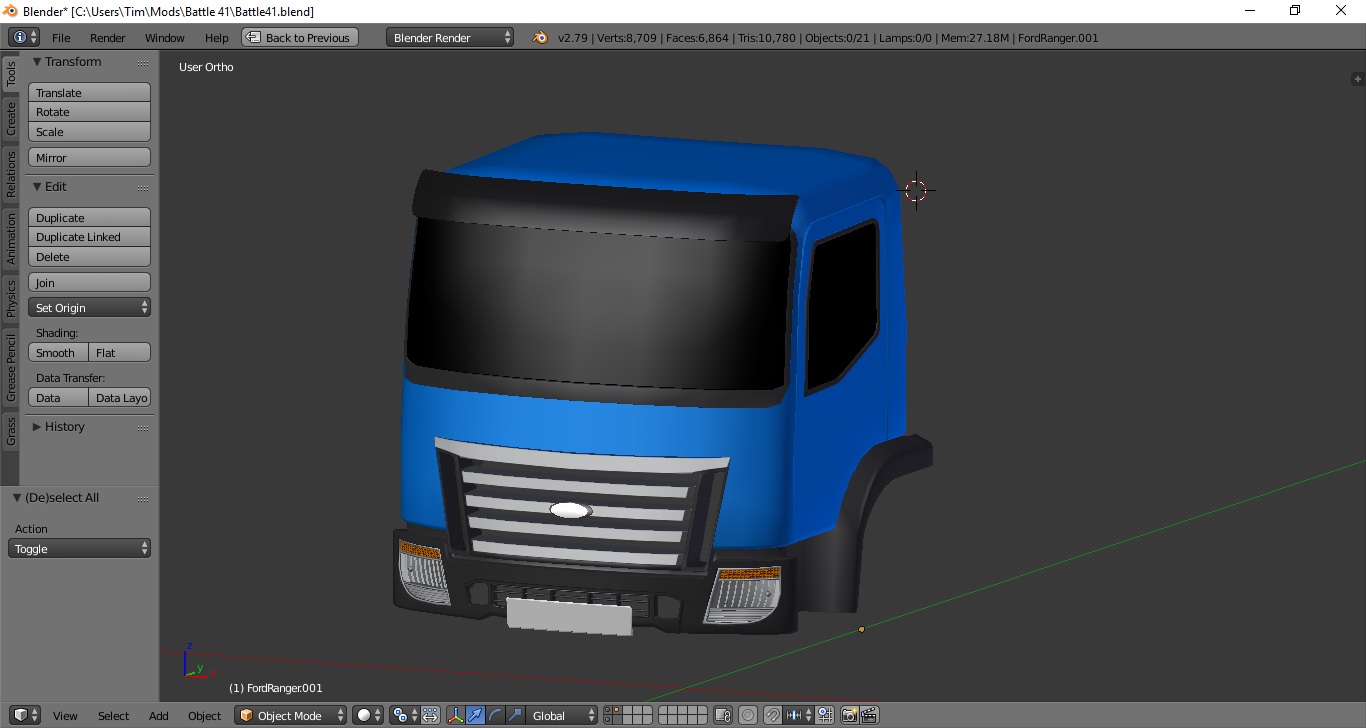The width and height of the screenshot is (1366, 728).
Task: Collapse the Transform panel
Action: pos(37,61)
